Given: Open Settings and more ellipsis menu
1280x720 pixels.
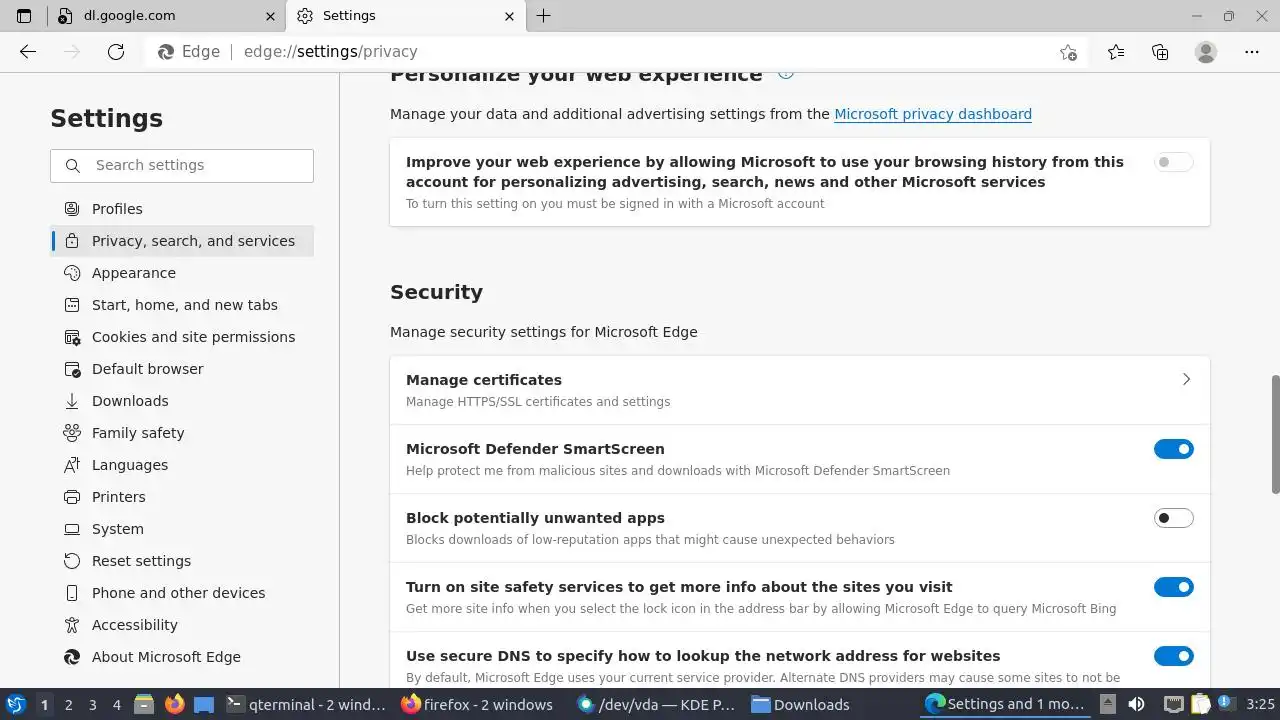Looking at the screenshot, I should (x=1252, y=52).
